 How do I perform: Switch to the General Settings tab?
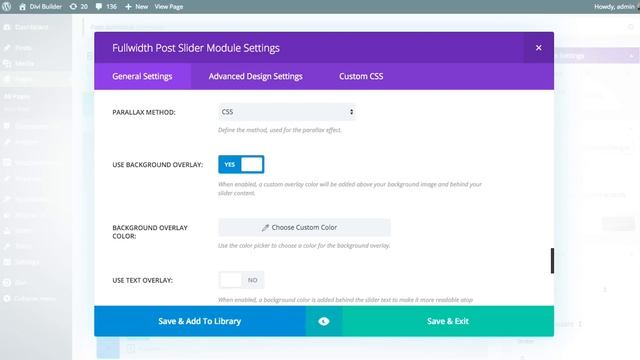tap(142, 76)
